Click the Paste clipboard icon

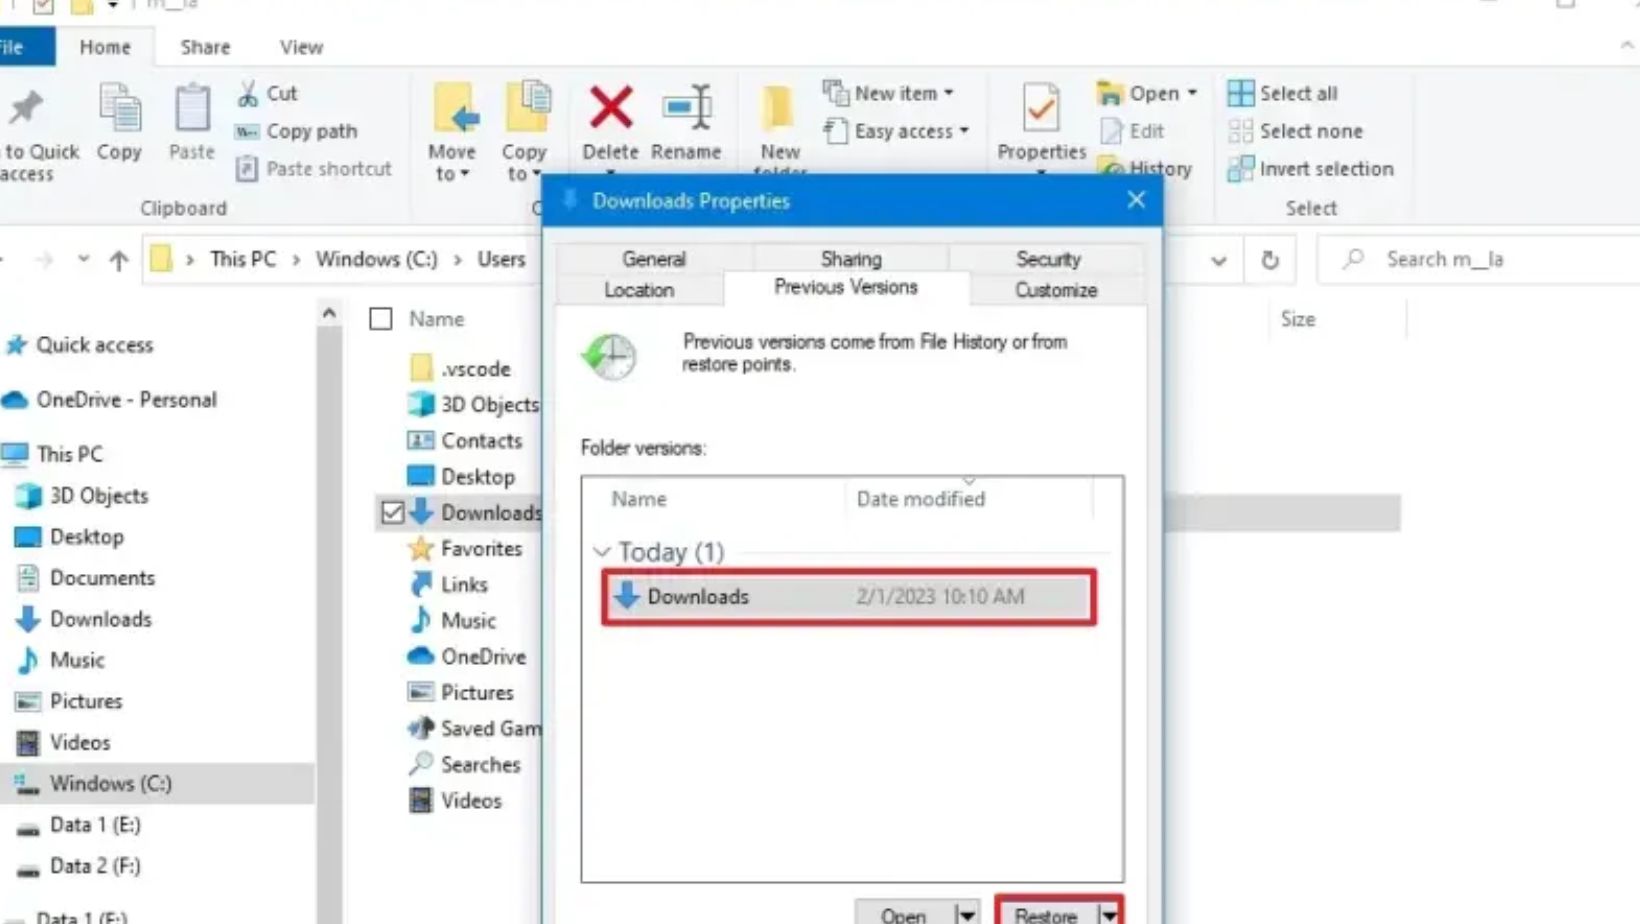(191, 109)
